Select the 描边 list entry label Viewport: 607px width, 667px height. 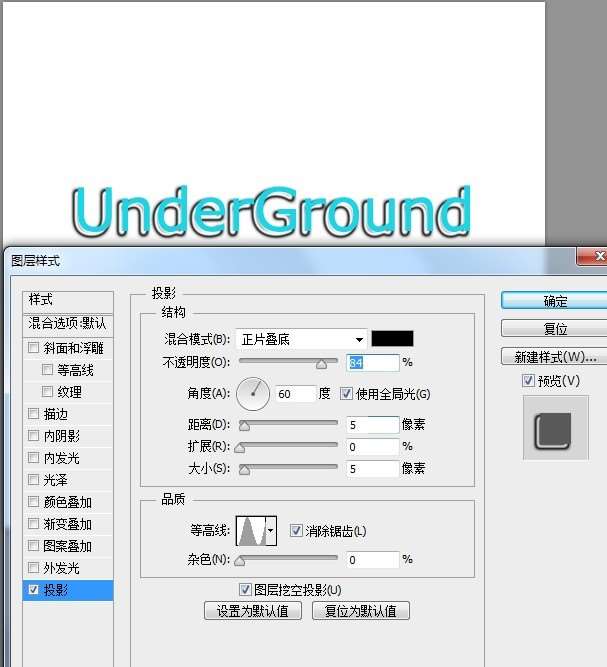[56, 414]
